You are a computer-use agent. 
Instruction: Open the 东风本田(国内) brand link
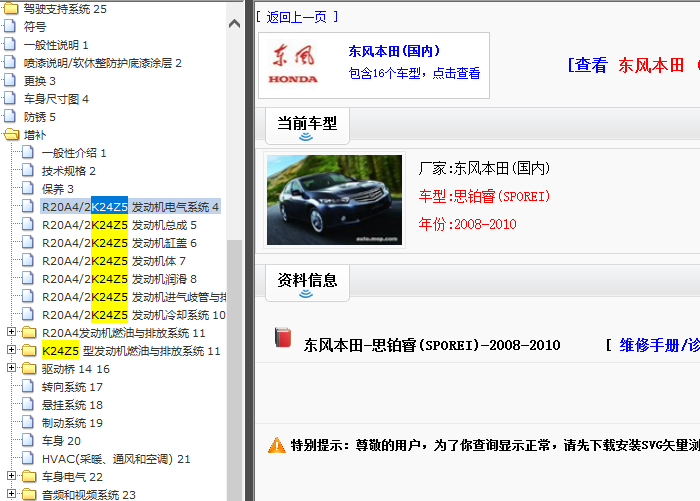point(394,51)
